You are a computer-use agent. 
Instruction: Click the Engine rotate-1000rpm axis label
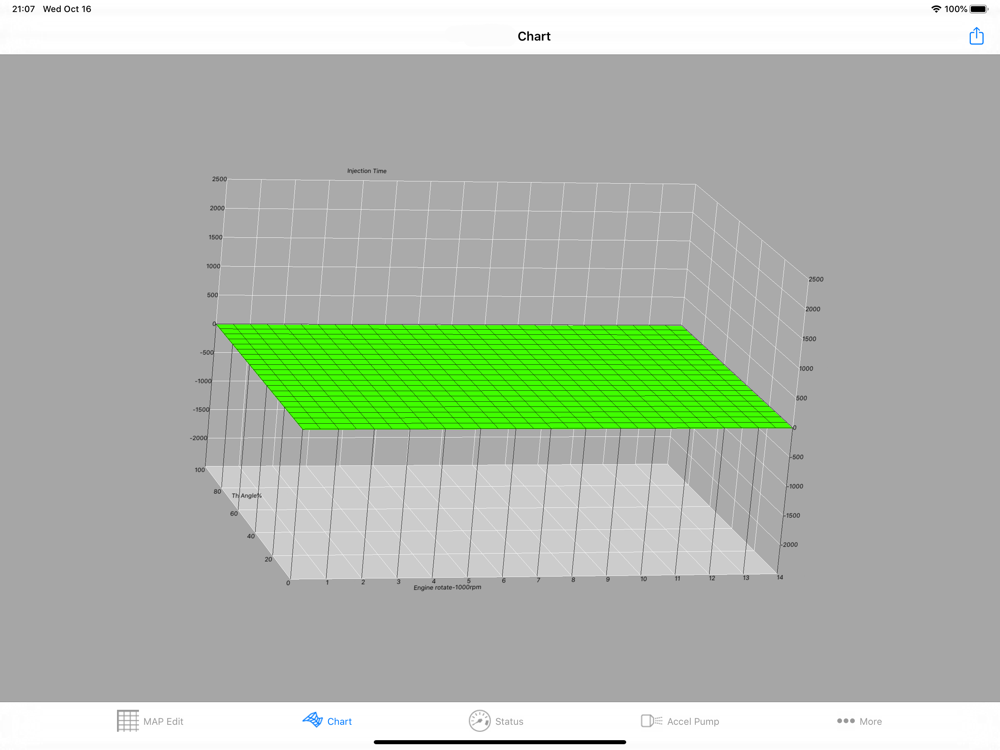tap(447, 587)
